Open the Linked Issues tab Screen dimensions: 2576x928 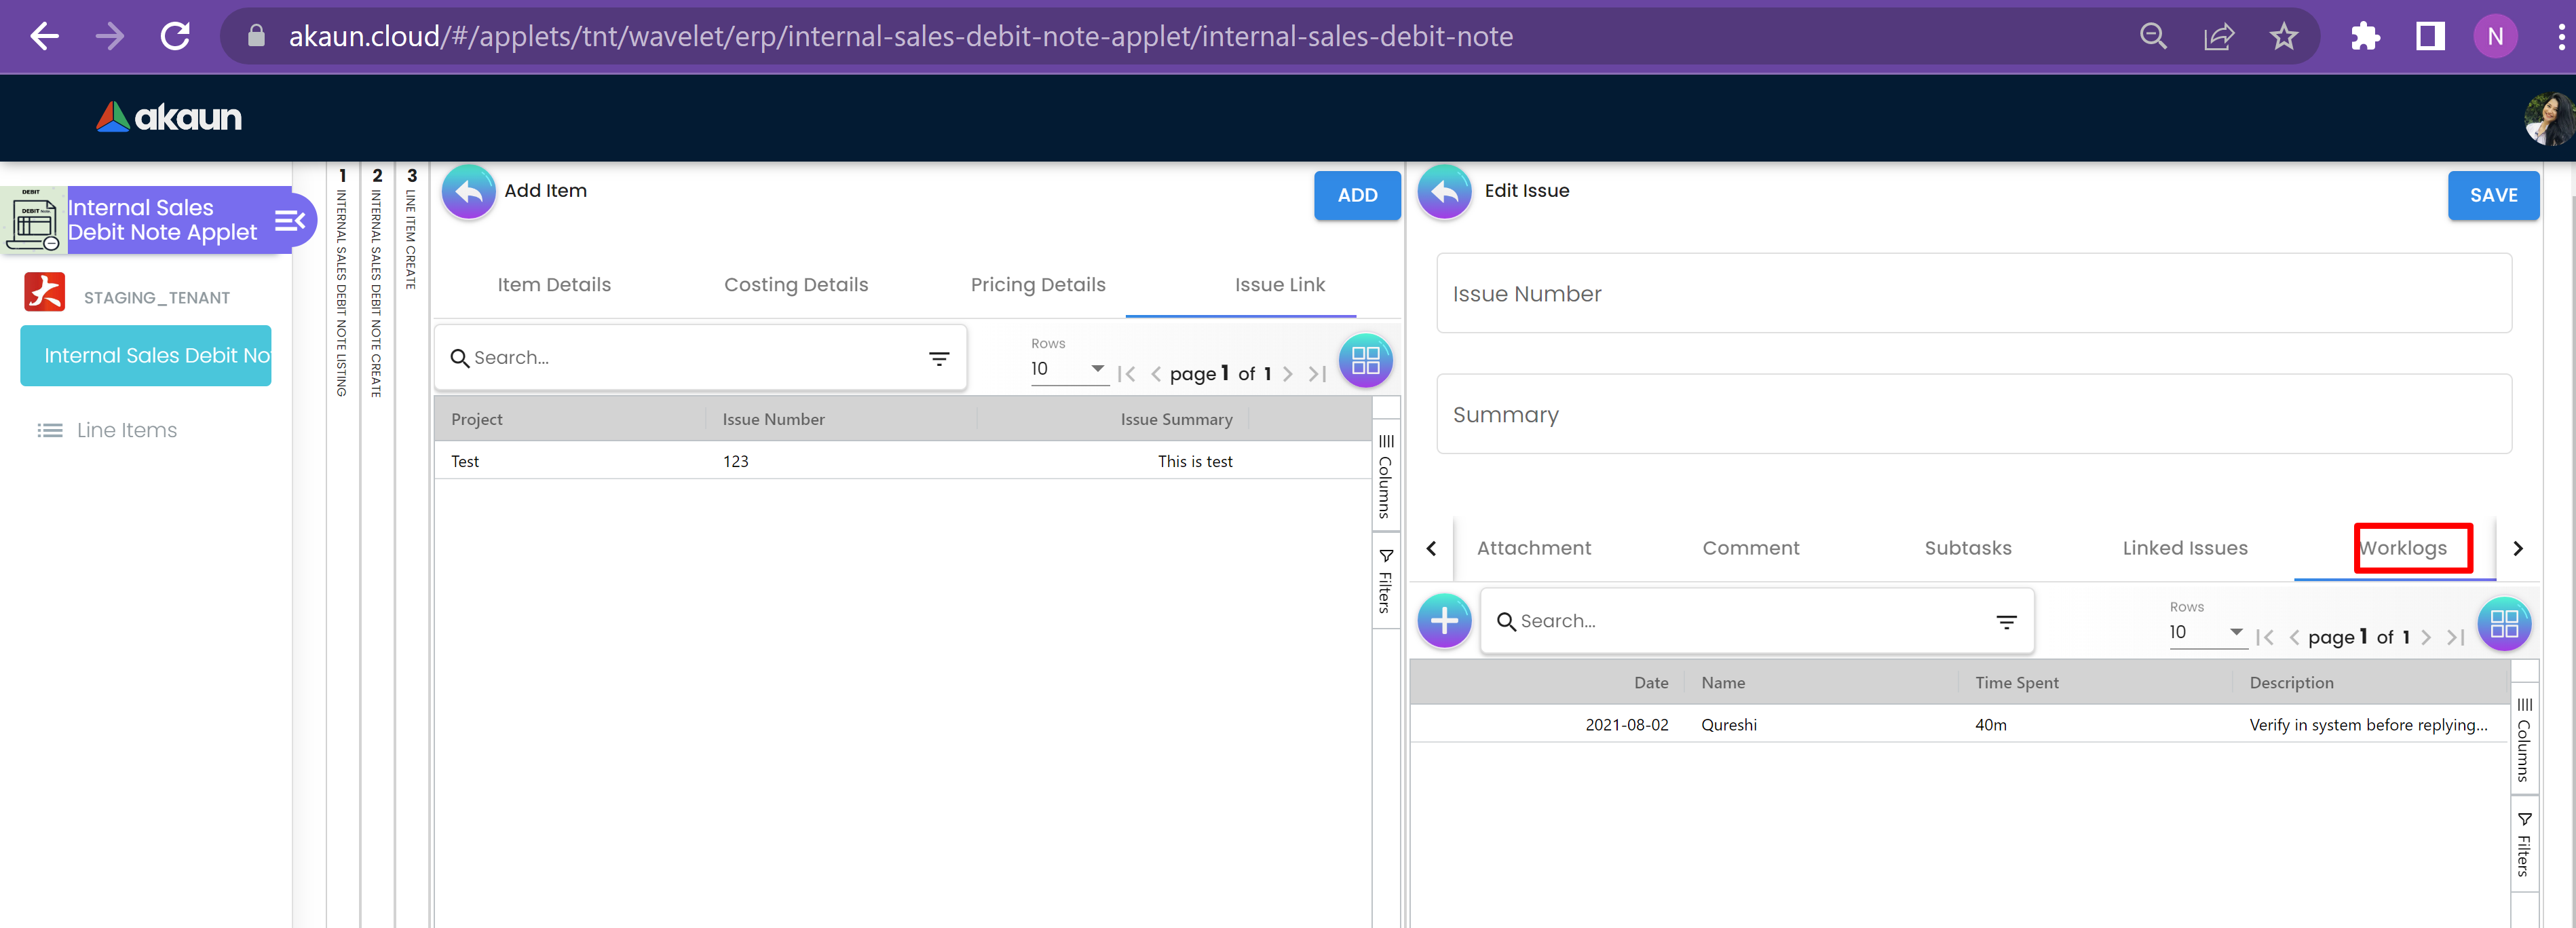(2184, 548)
